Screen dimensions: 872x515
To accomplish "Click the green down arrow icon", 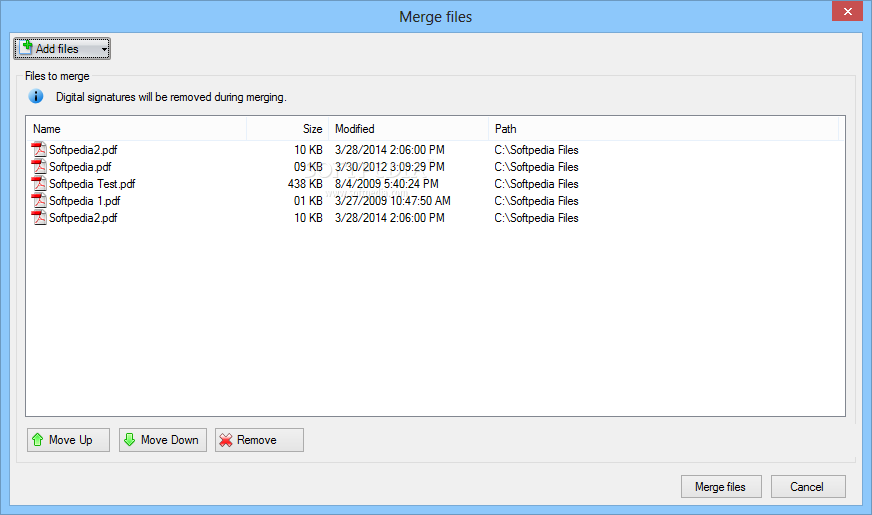I will point(129,440).
